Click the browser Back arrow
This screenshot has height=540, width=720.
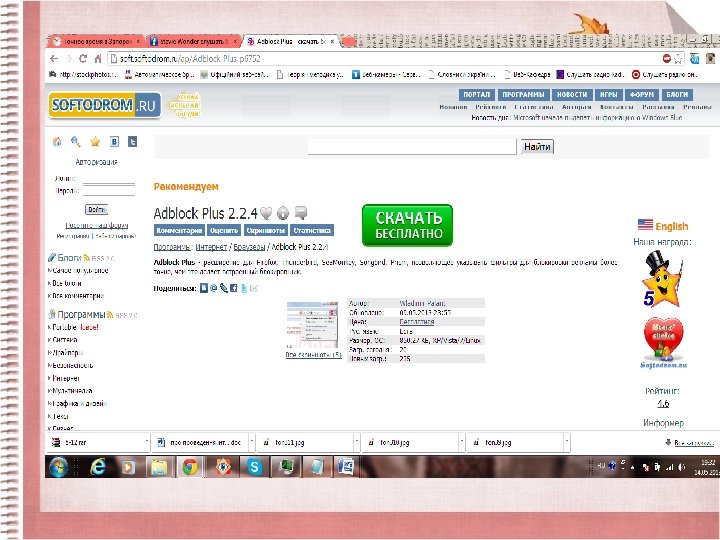pyautogui.click(x=54, y=59)
